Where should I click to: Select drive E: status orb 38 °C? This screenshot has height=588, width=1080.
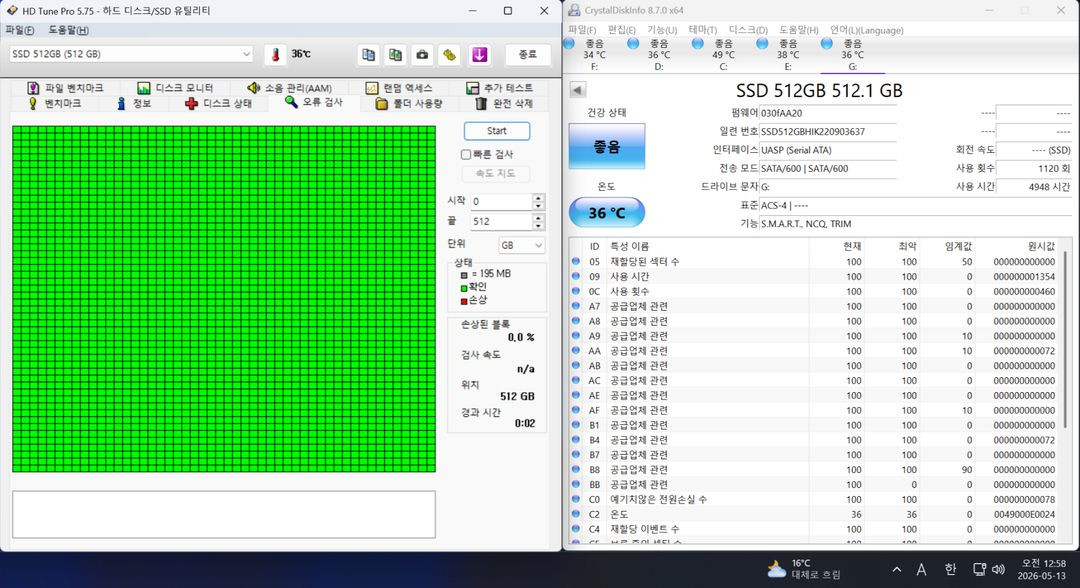pos(762,43)
